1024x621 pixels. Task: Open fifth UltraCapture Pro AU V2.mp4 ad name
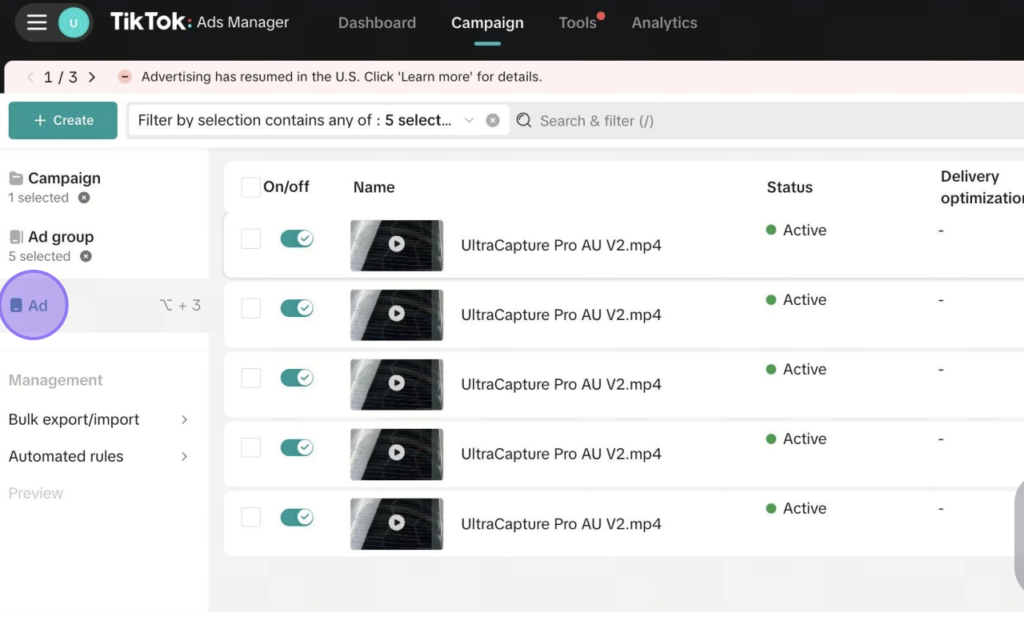tap(561, 524)
